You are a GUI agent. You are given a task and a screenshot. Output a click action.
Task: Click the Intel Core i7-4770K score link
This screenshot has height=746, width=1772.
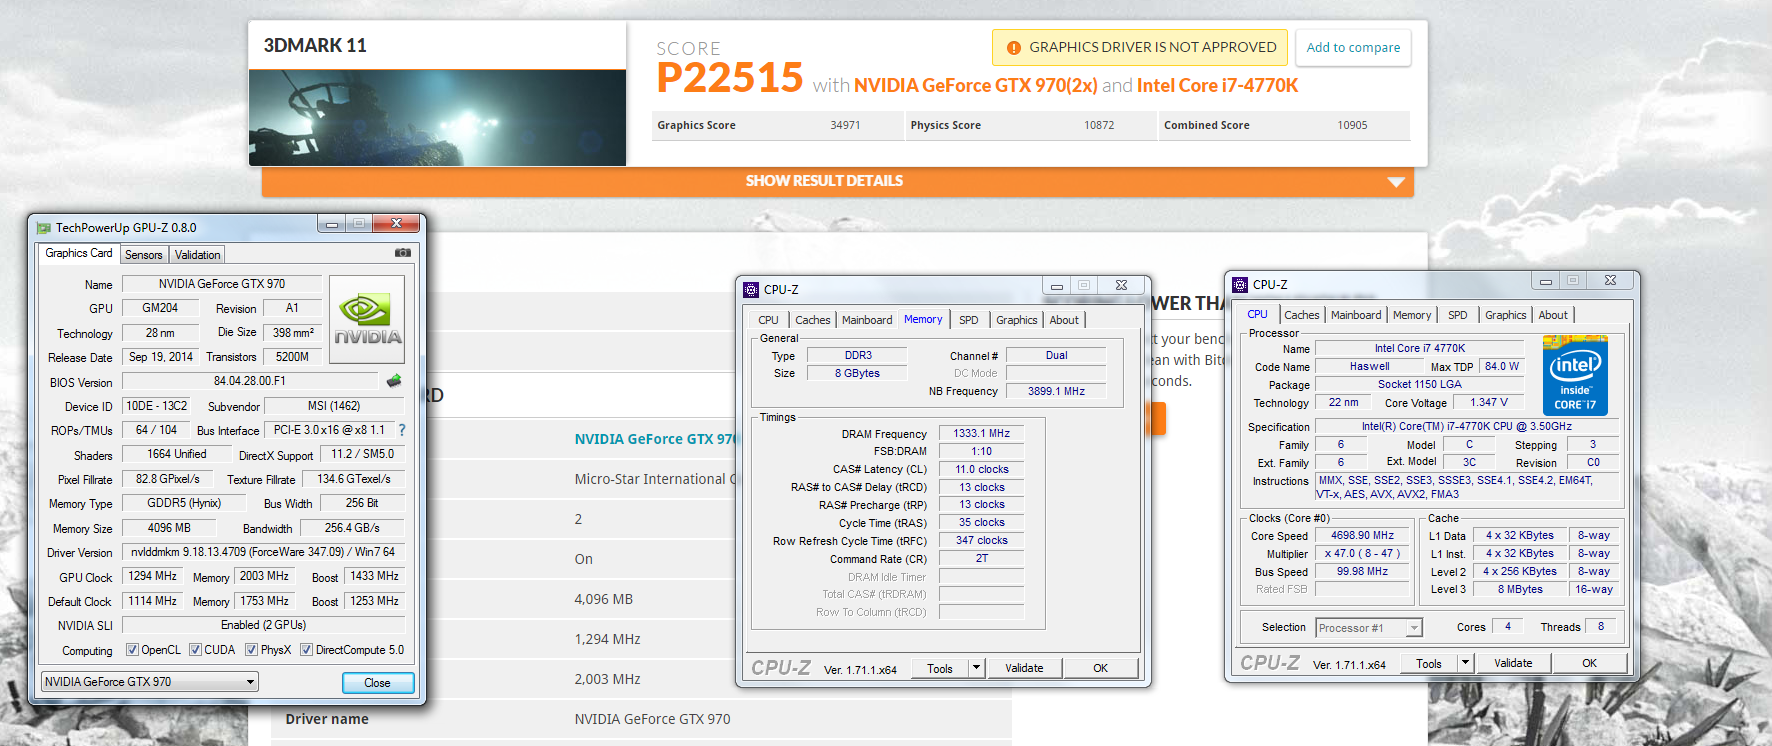click(x=1217, y=85)
